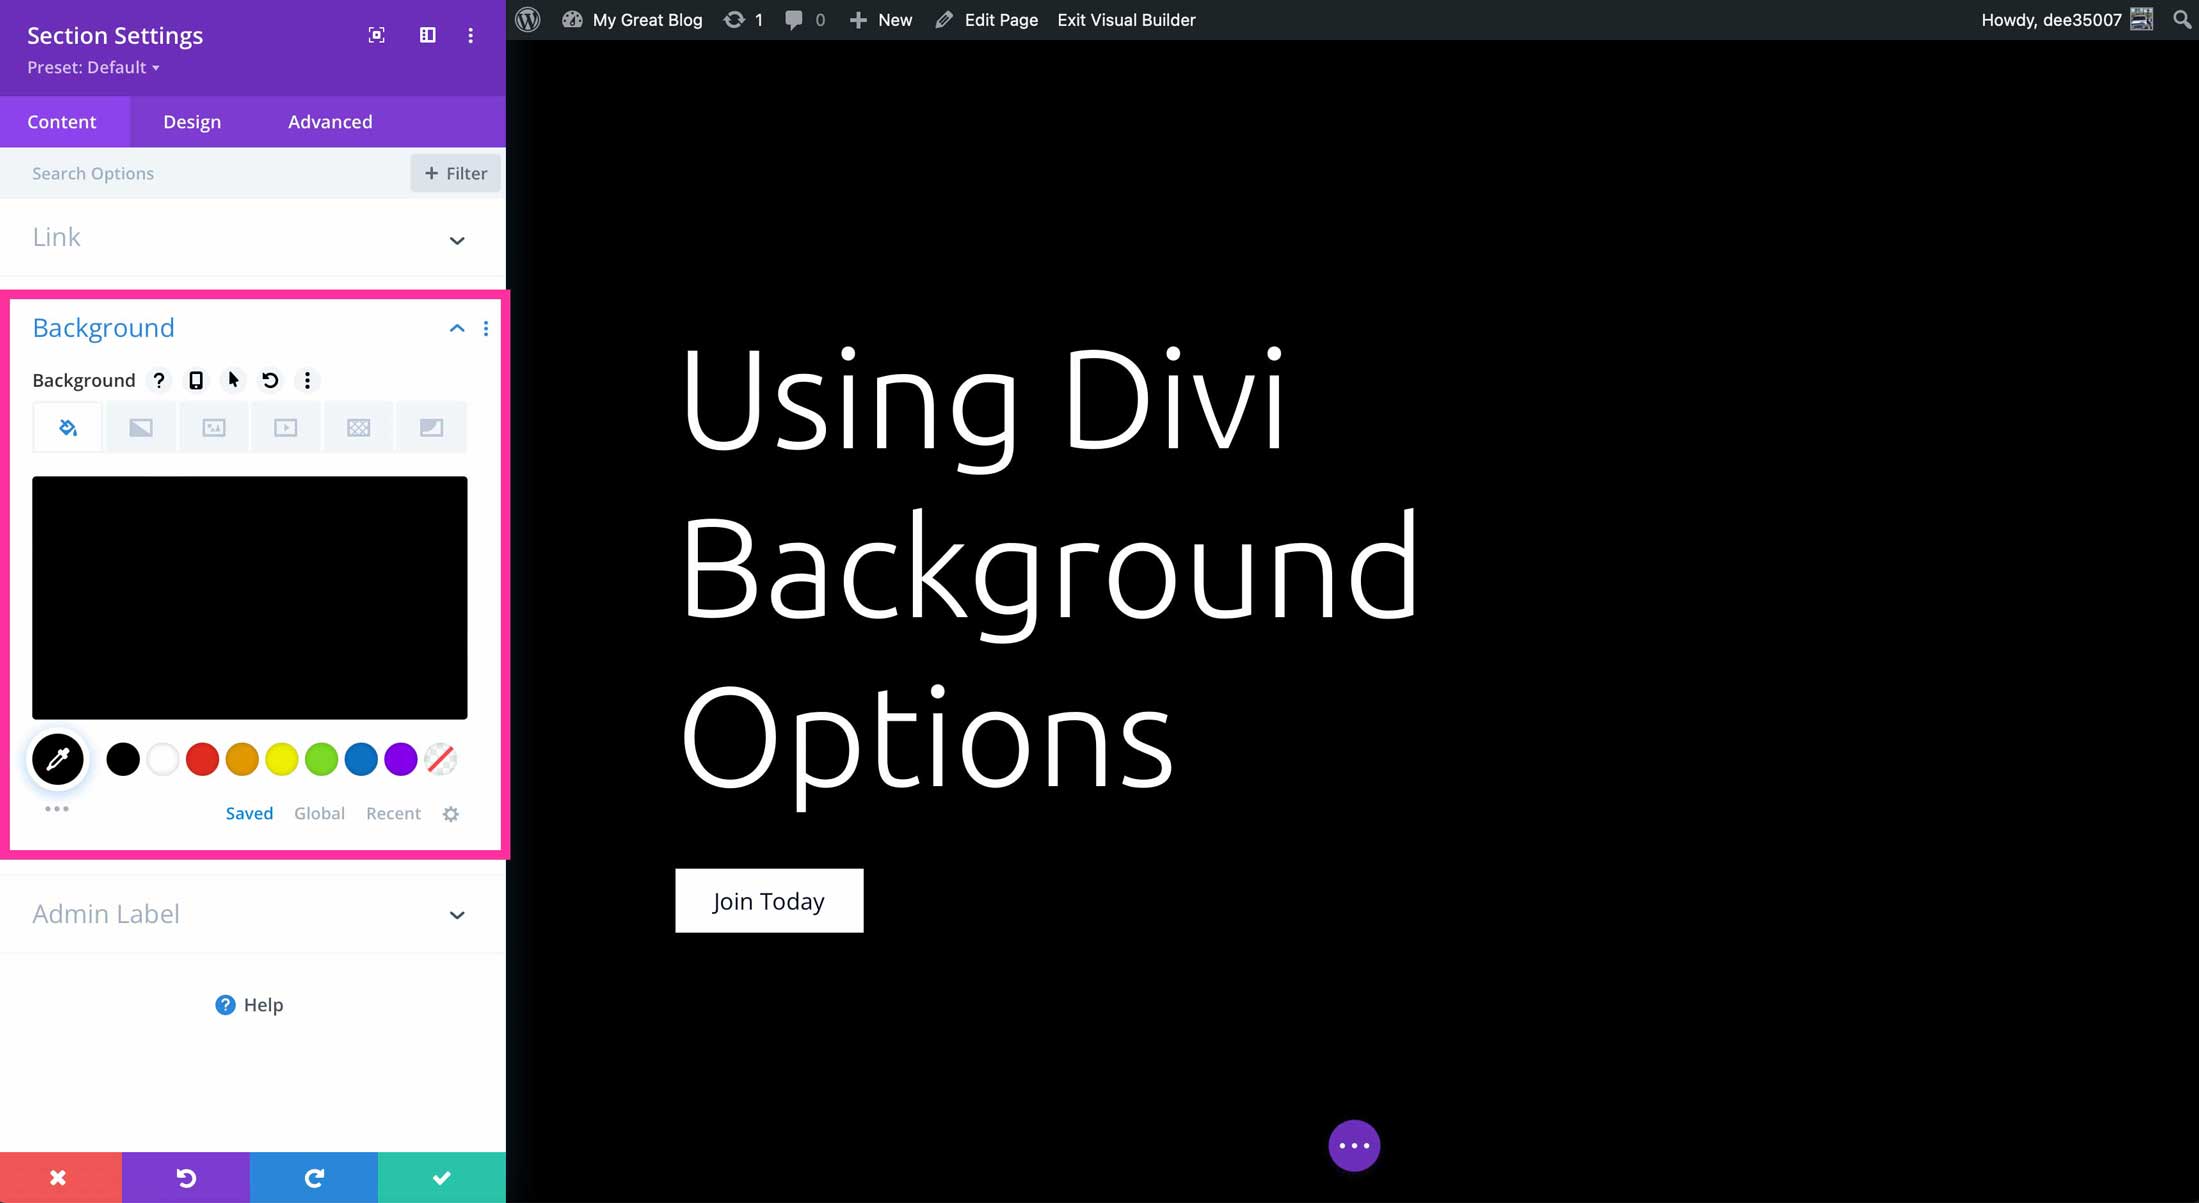Click the black color swatch
The width and height of the screenshot is (2199, 1203).
[x=123, y=757]
